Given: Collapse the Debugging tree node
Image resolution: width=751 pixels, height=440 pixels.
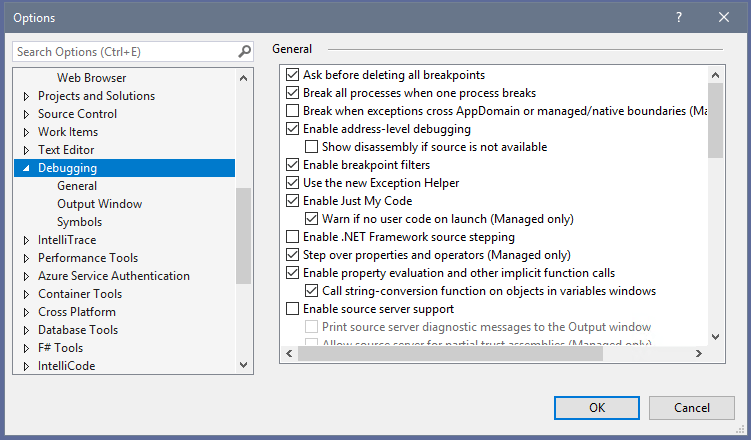Looking at the screenshot, I should [x=27, y=168].
